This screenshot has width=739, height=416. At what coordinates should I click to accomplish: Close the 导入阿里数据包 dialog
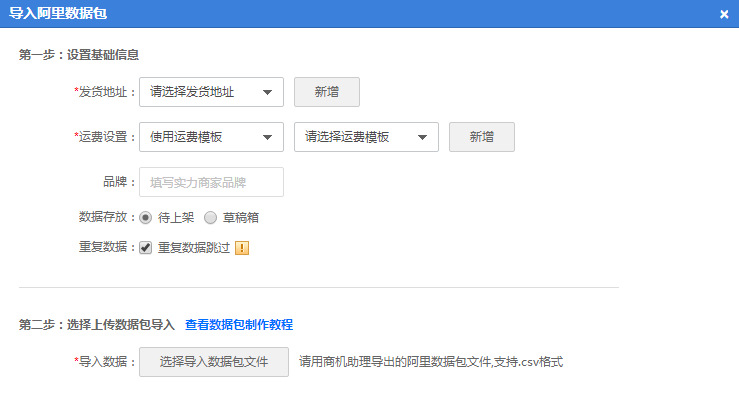click(x=724, y=14)
